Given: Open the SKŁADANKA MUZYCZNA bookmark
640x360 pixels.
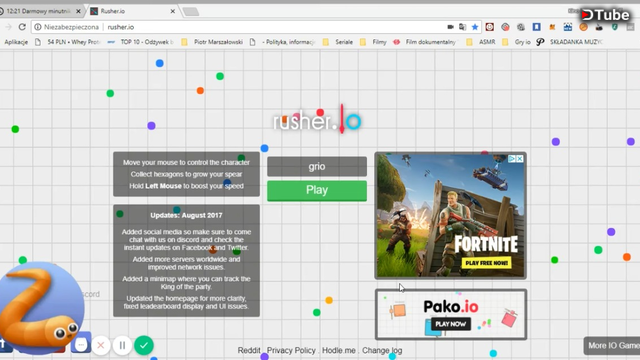Looking at the screenshot, I should 569,42.
